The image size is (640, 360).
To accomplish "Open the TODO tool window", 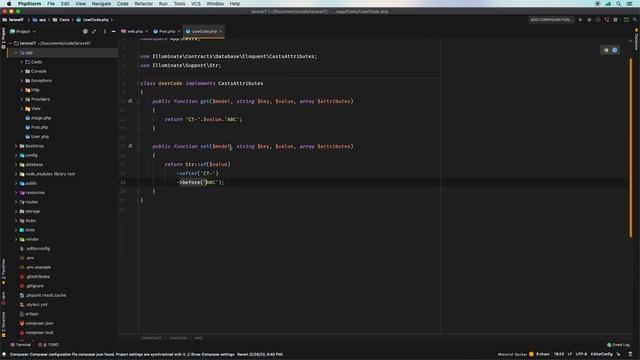I will coord(49,345).
